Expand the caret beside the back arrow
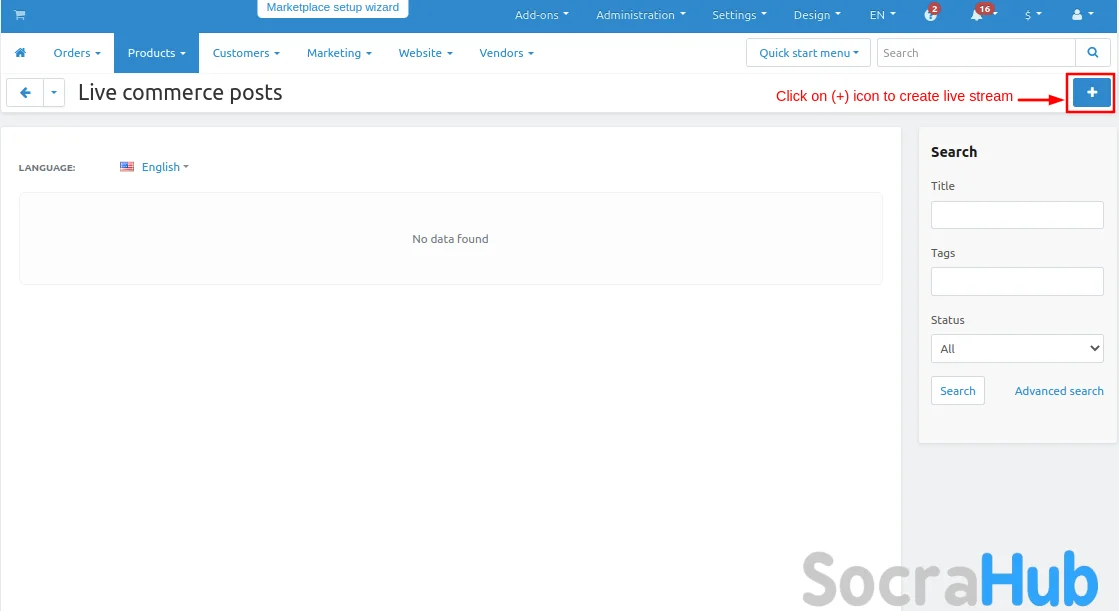The width and height of the screenshot is (1119, 611). coord(54,93)
